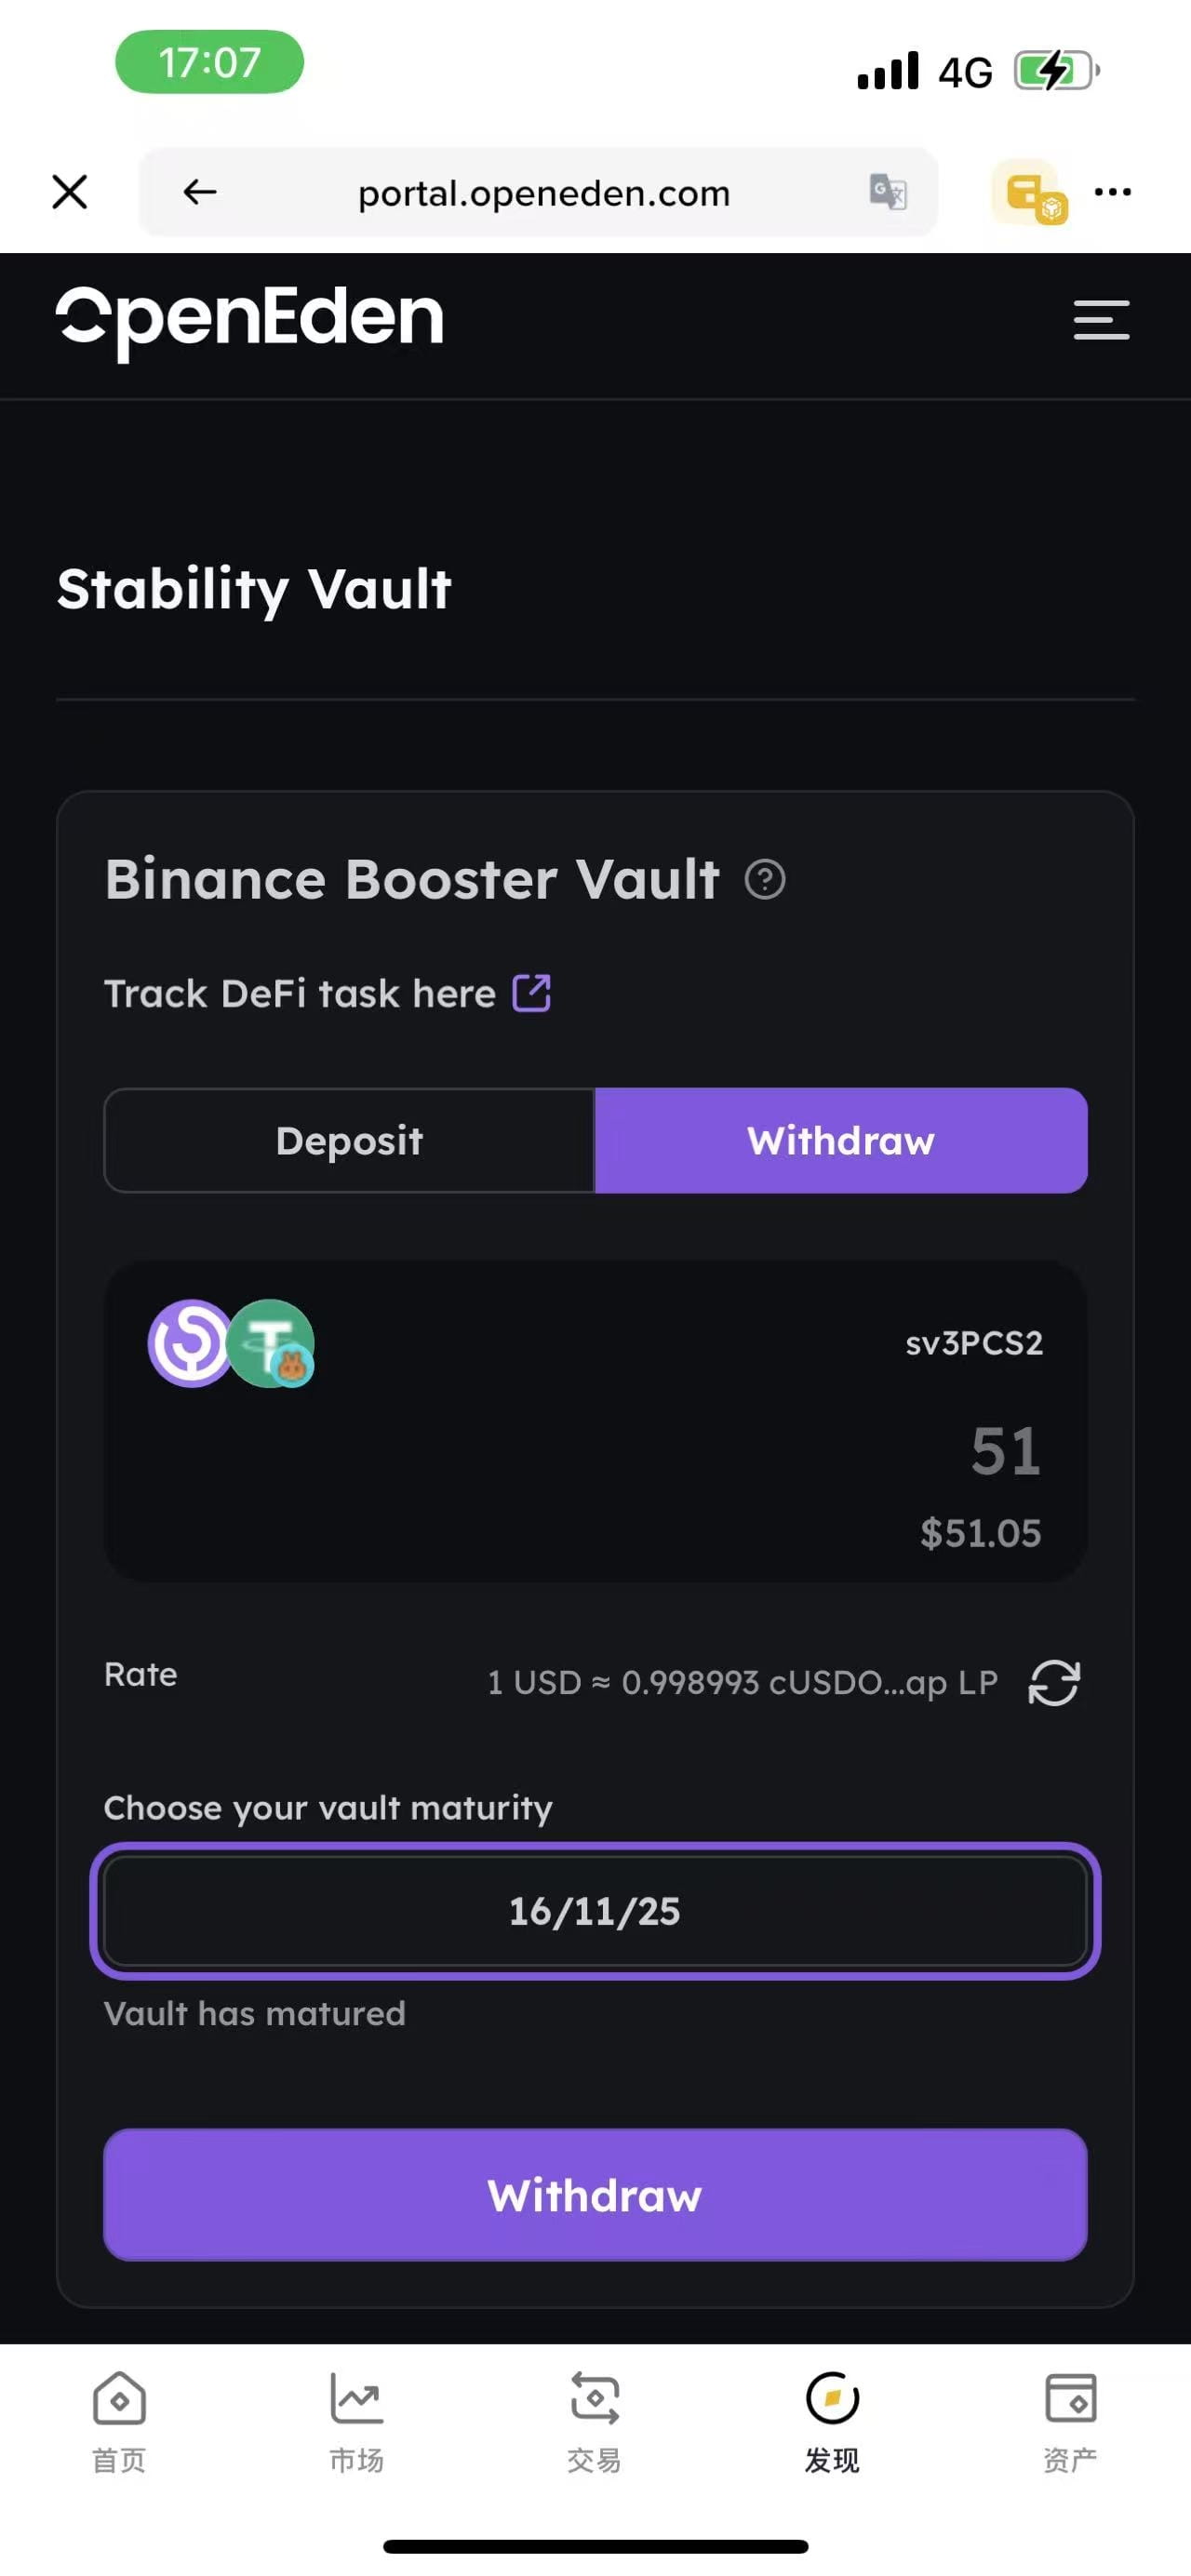This screenshot has height=2576, width=1191.
Task: Switch to the Deposit tab
Action: click(349, 1141)
